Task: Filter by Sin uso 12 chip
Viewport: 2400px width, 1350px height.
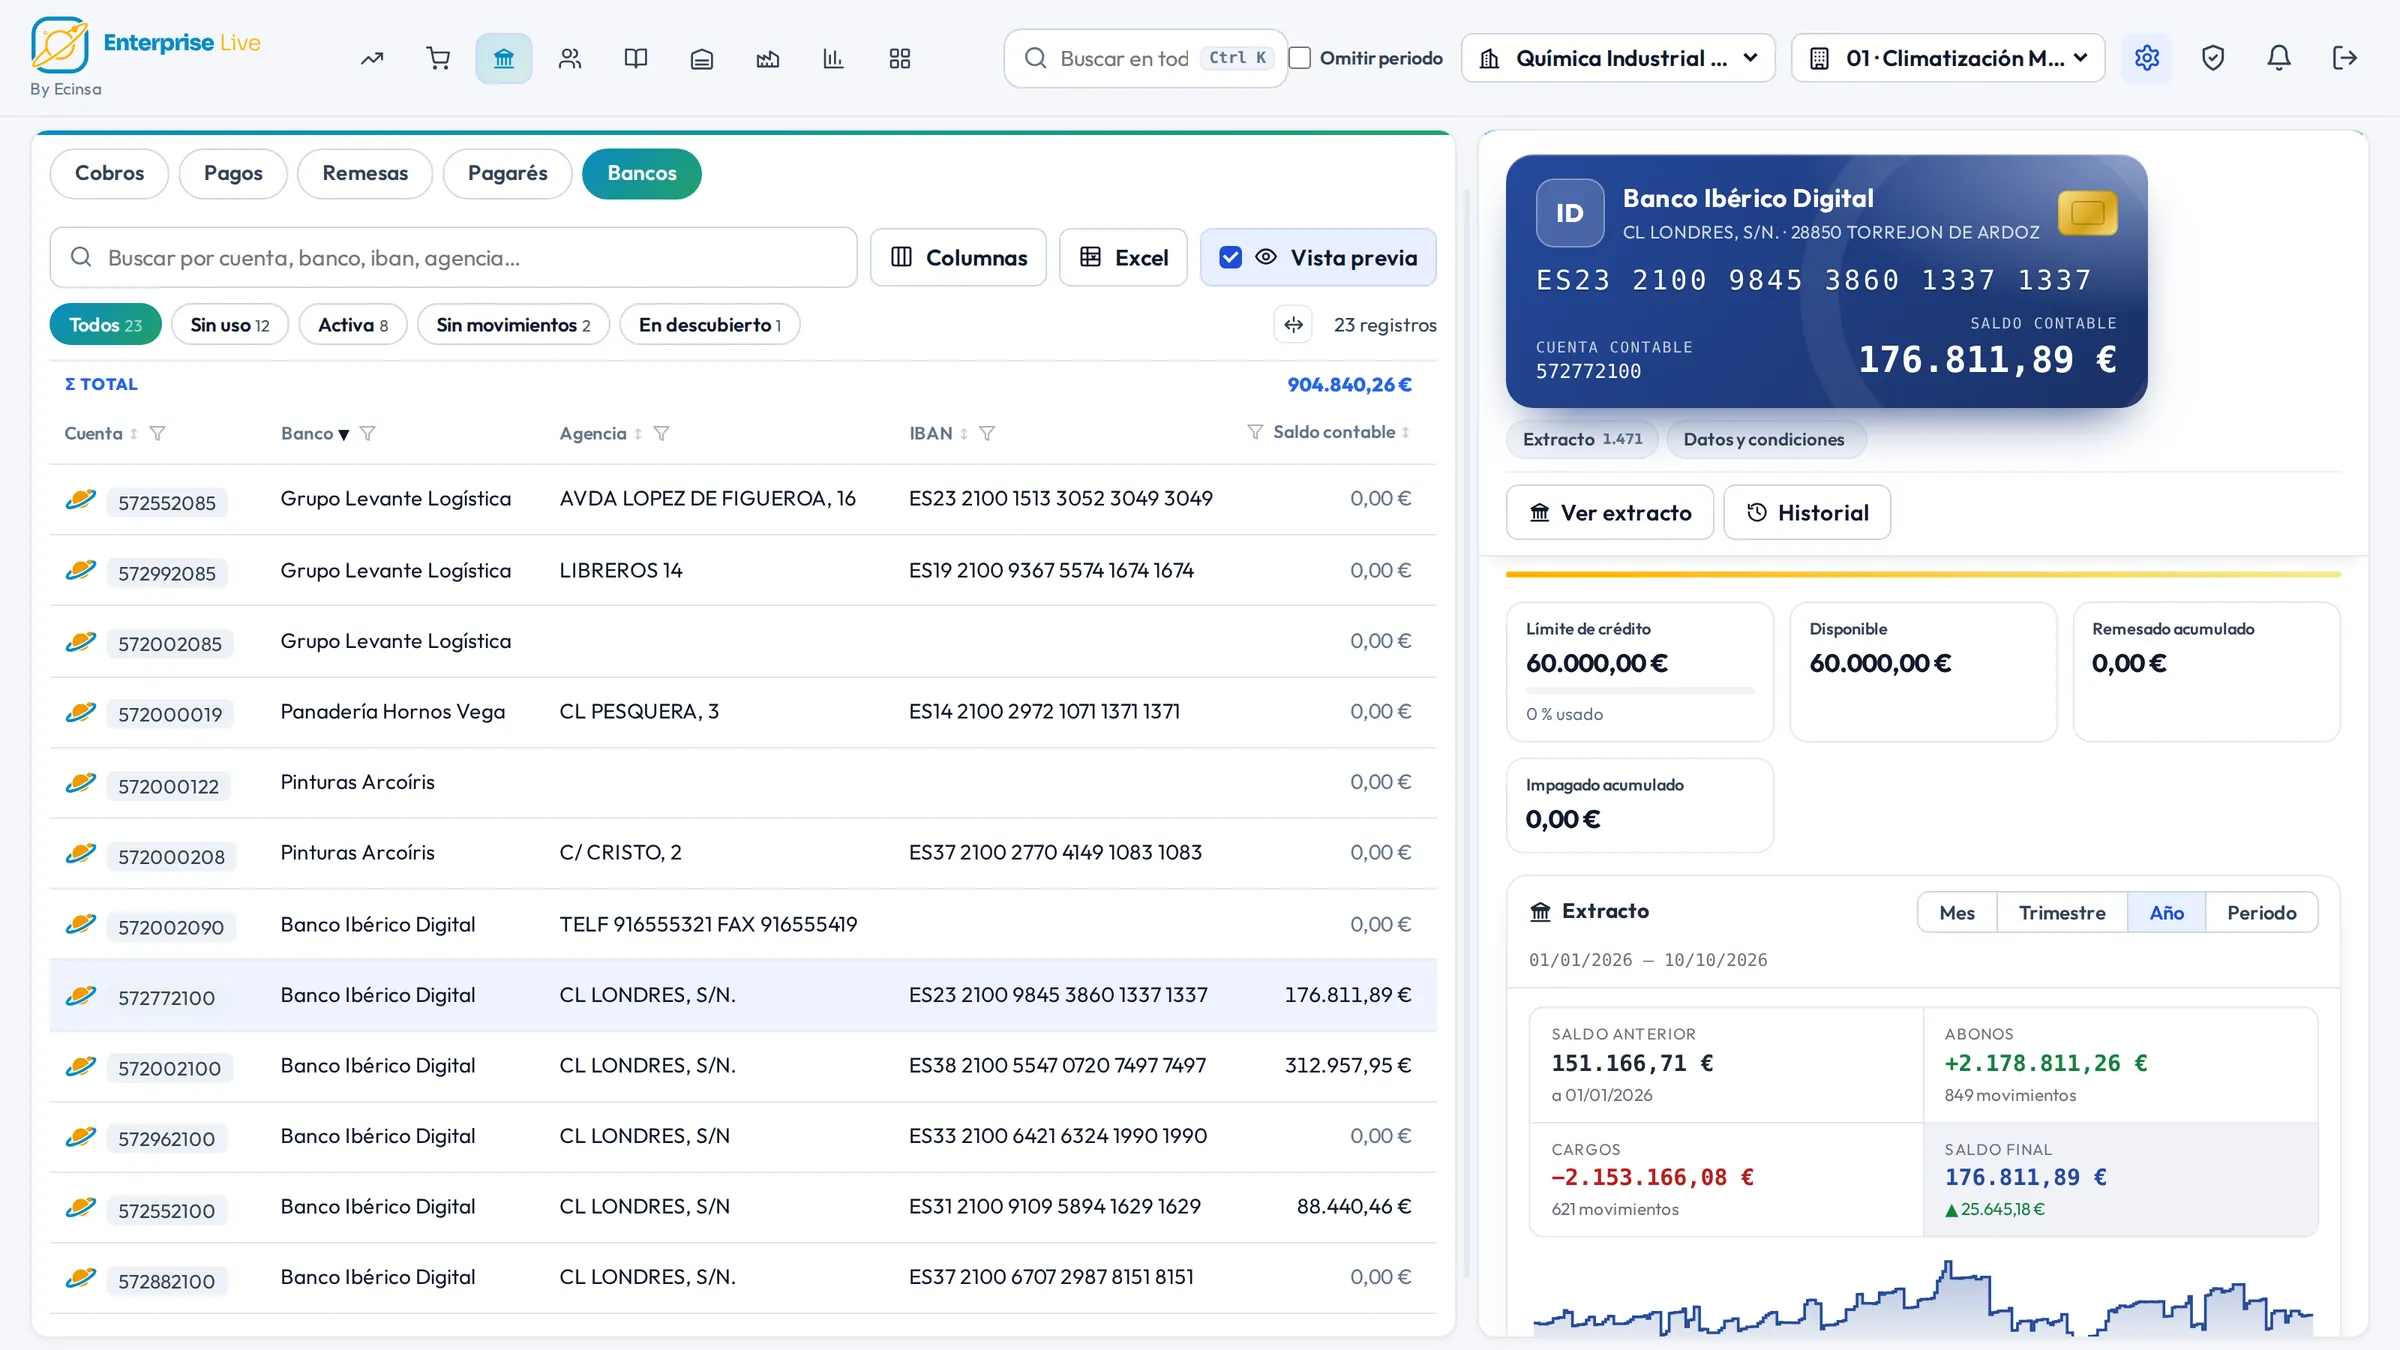Action: click(x=230, y=325)
